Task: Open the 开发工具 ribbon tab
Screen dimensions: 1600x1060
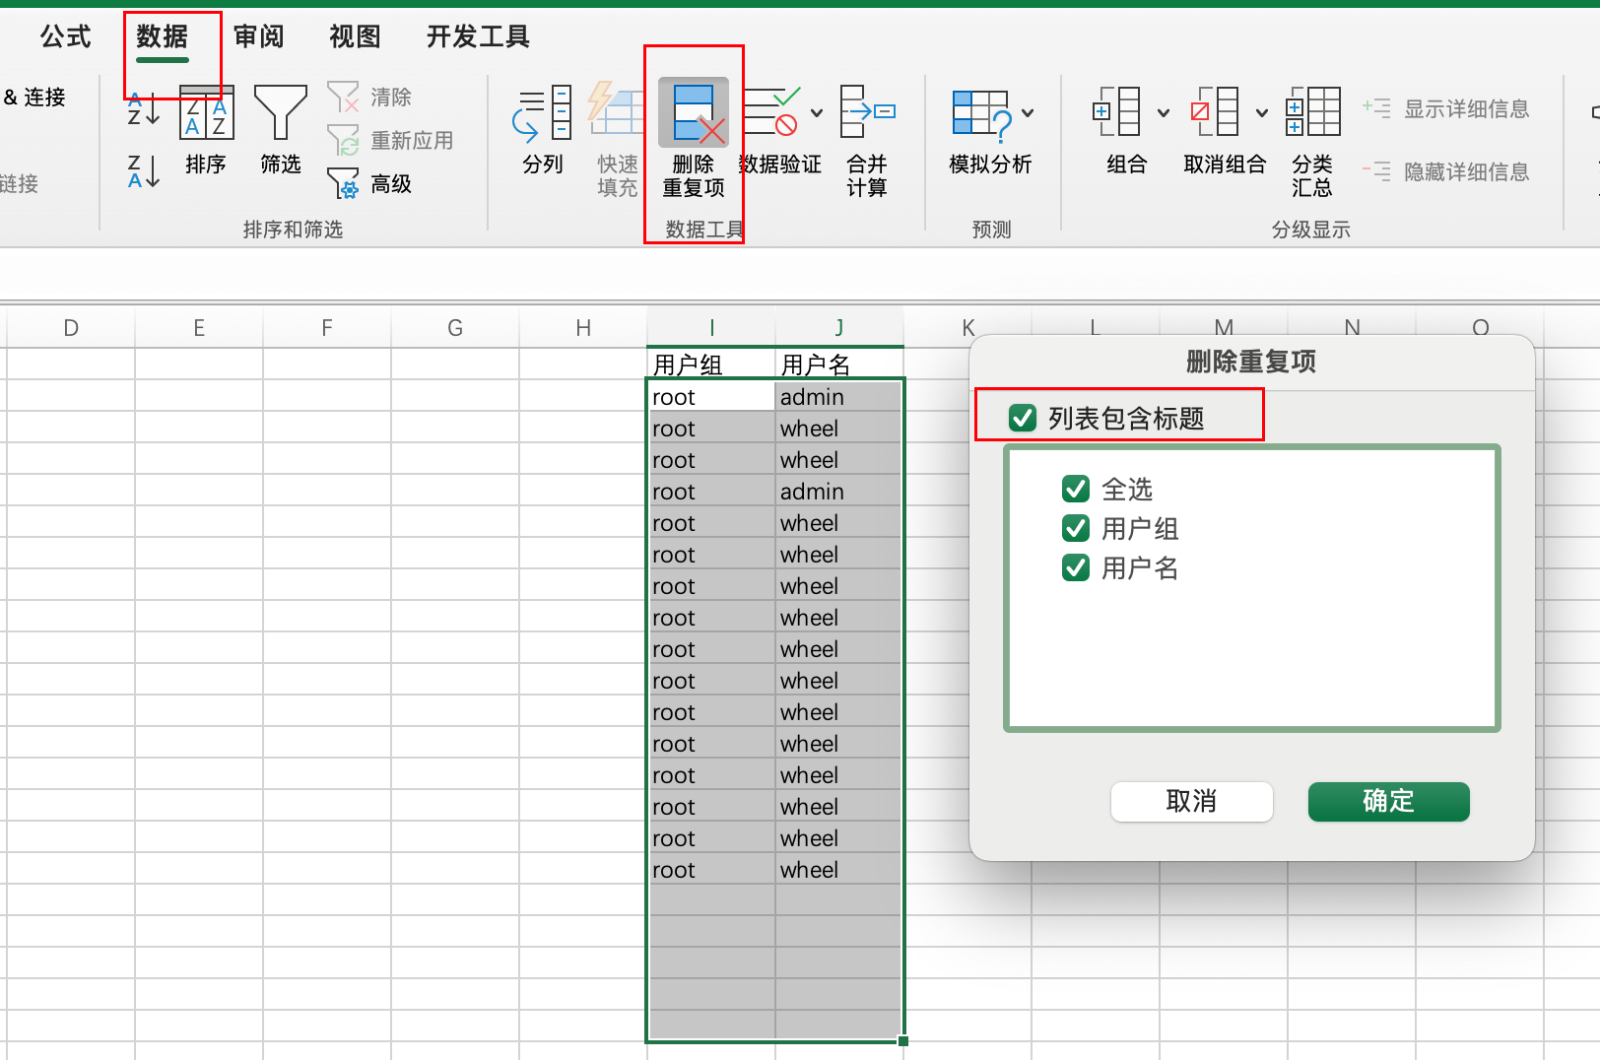Action: pos(478,37)
